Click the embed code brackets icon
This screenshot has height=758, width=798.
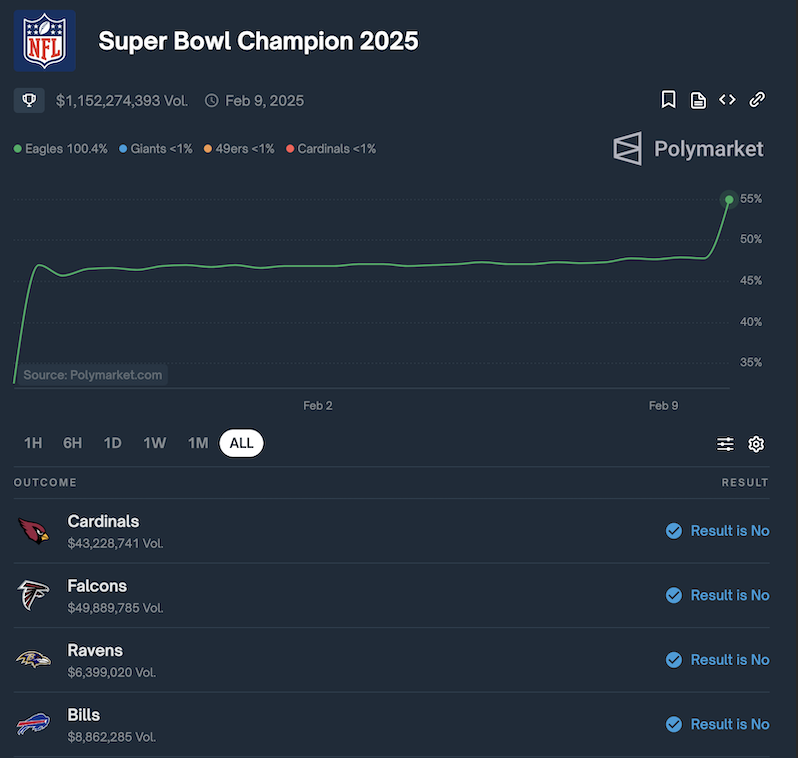(x=727, y=100)
